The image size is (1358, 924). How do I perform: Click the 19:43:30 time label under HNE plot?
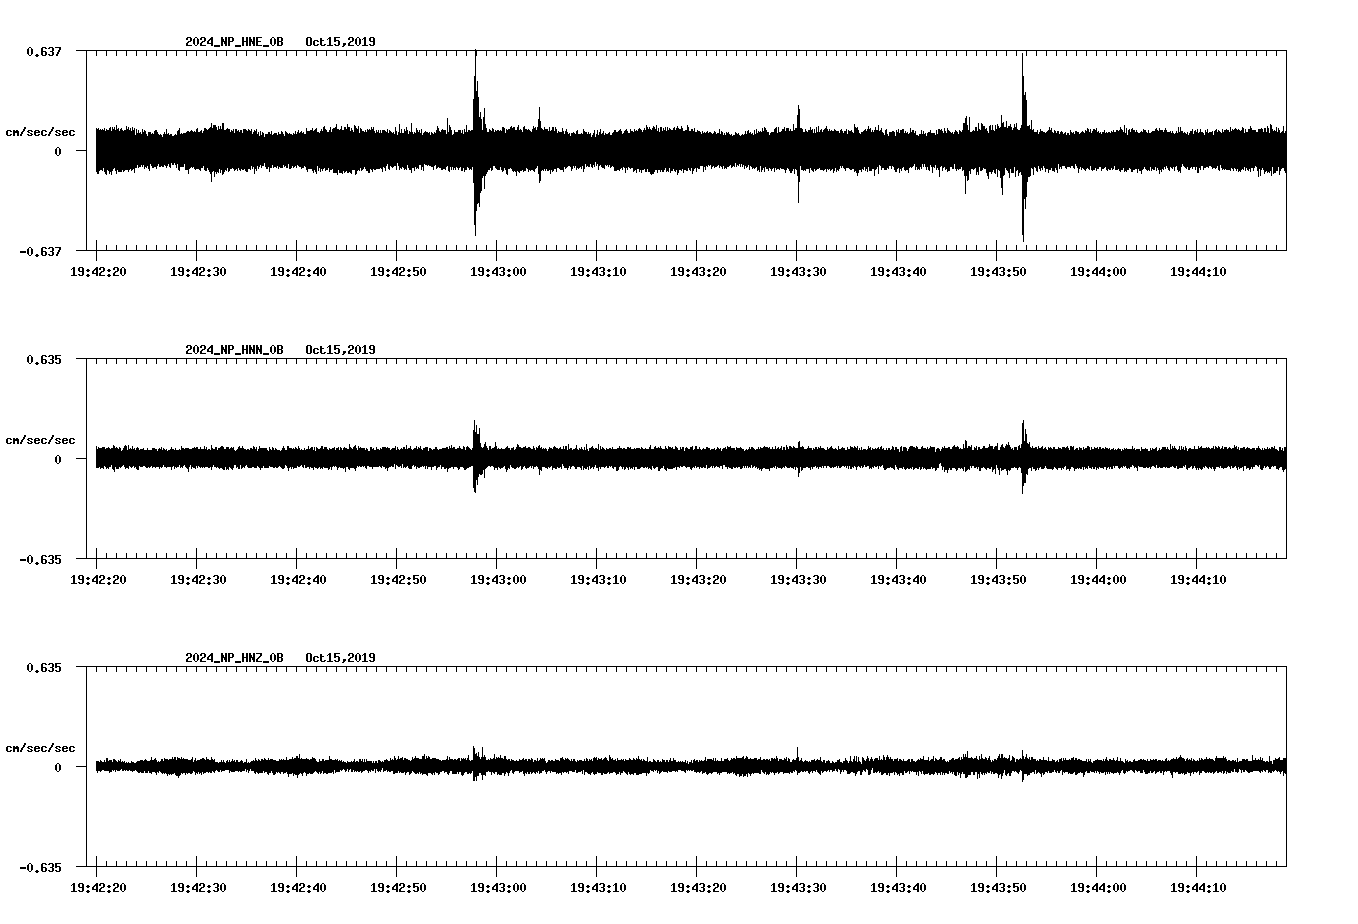click(798, 271)
